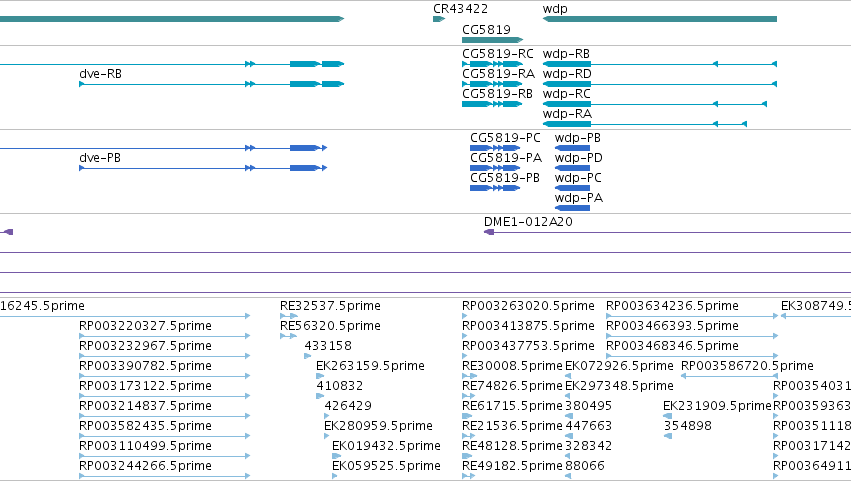The image size is (851, 481).
Task: Select EST label RP003263020.5prime
Action: click(x=528, y=306)
